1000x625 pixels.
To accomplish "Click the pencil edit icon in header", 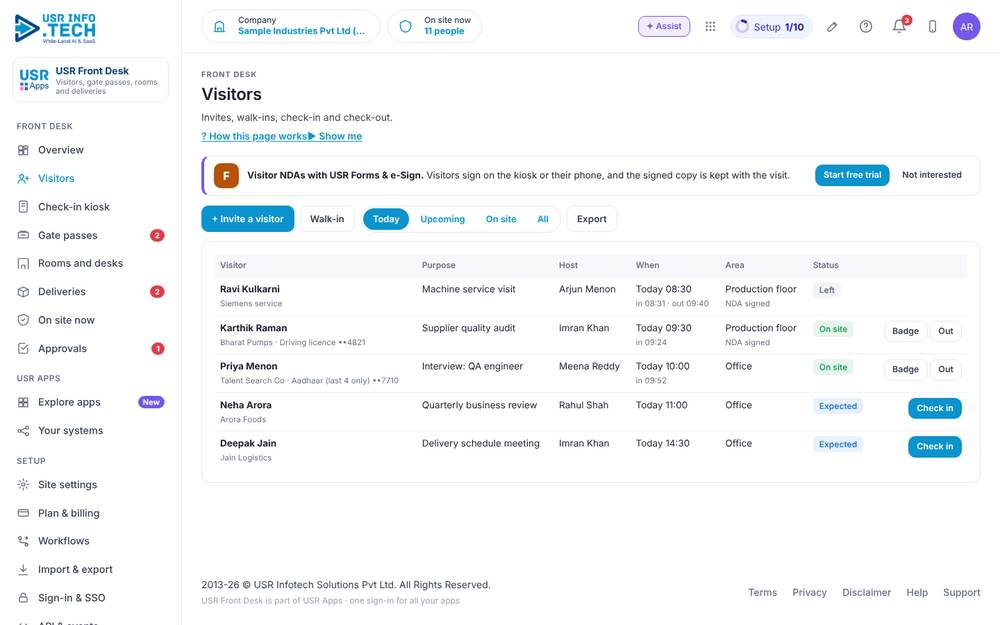I will 832,27.
